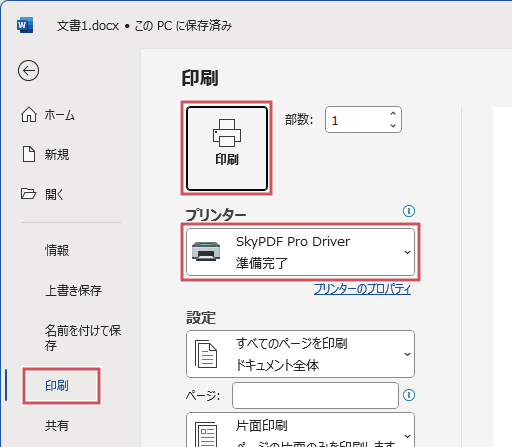Open the ホーム page
Image resolution: width=512 pixels, height=447 pixels.
tap(48, 115)
